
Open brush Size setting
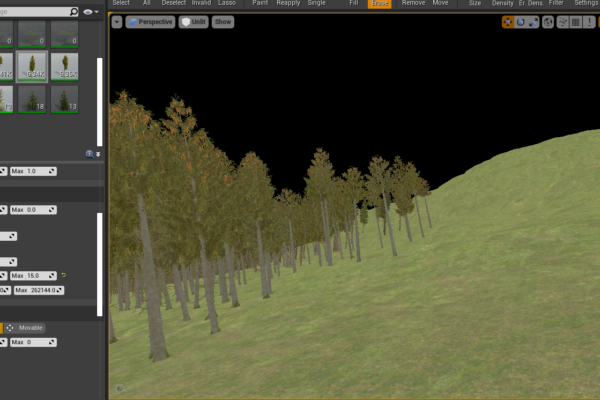coord(475,3)
